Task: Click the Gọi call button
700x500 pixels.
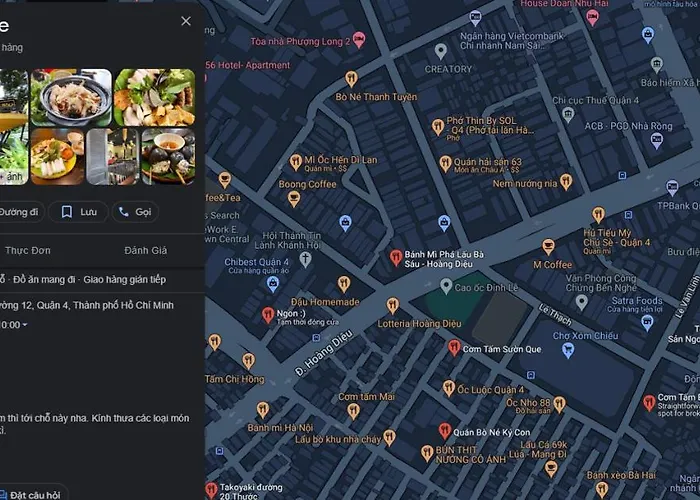Action: [135, 212]
